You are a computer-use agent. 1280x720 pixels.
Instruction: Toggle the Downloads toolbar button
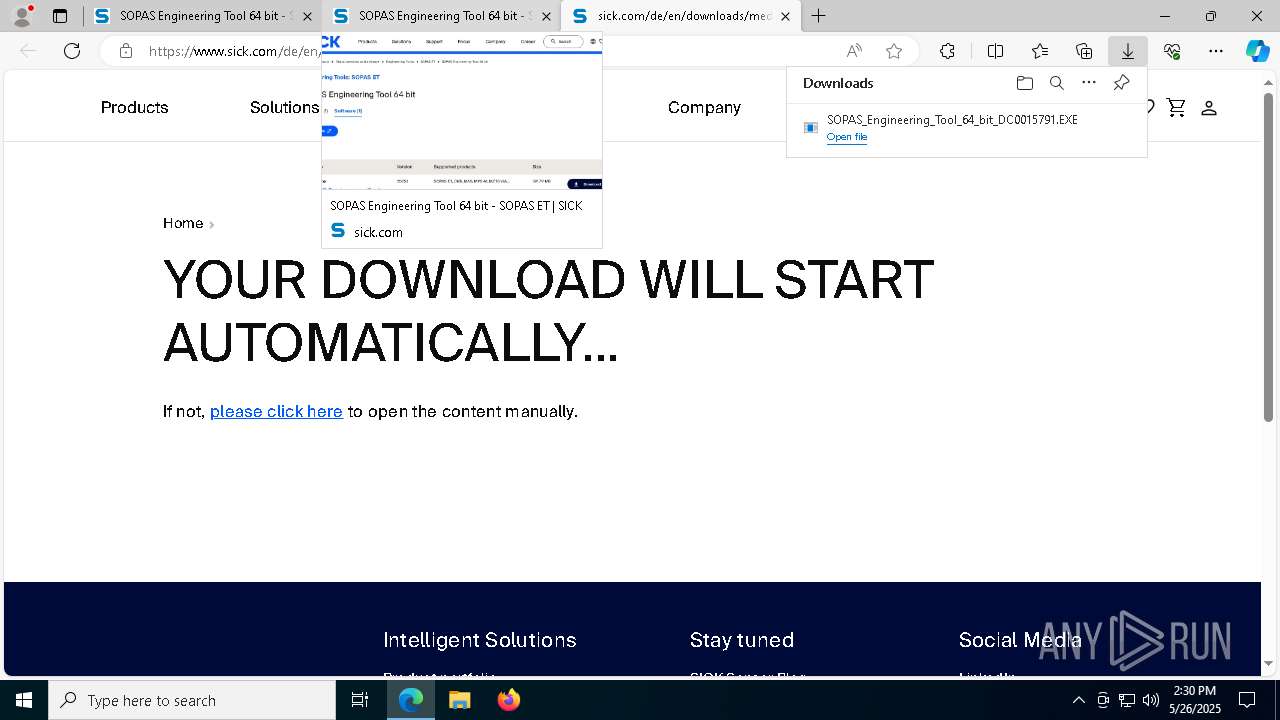tap(1127, 51)
